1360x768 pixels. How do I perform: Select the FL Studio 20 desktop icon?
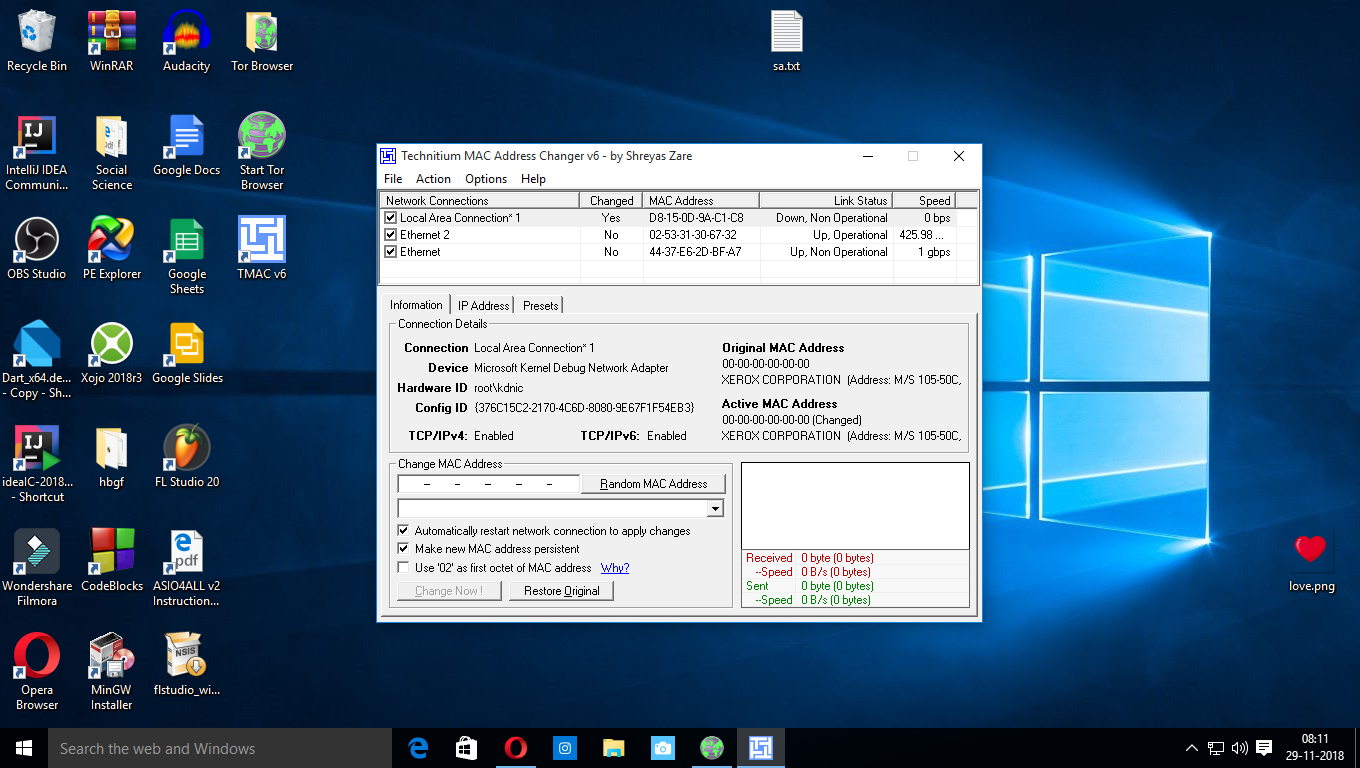point(187,457)
